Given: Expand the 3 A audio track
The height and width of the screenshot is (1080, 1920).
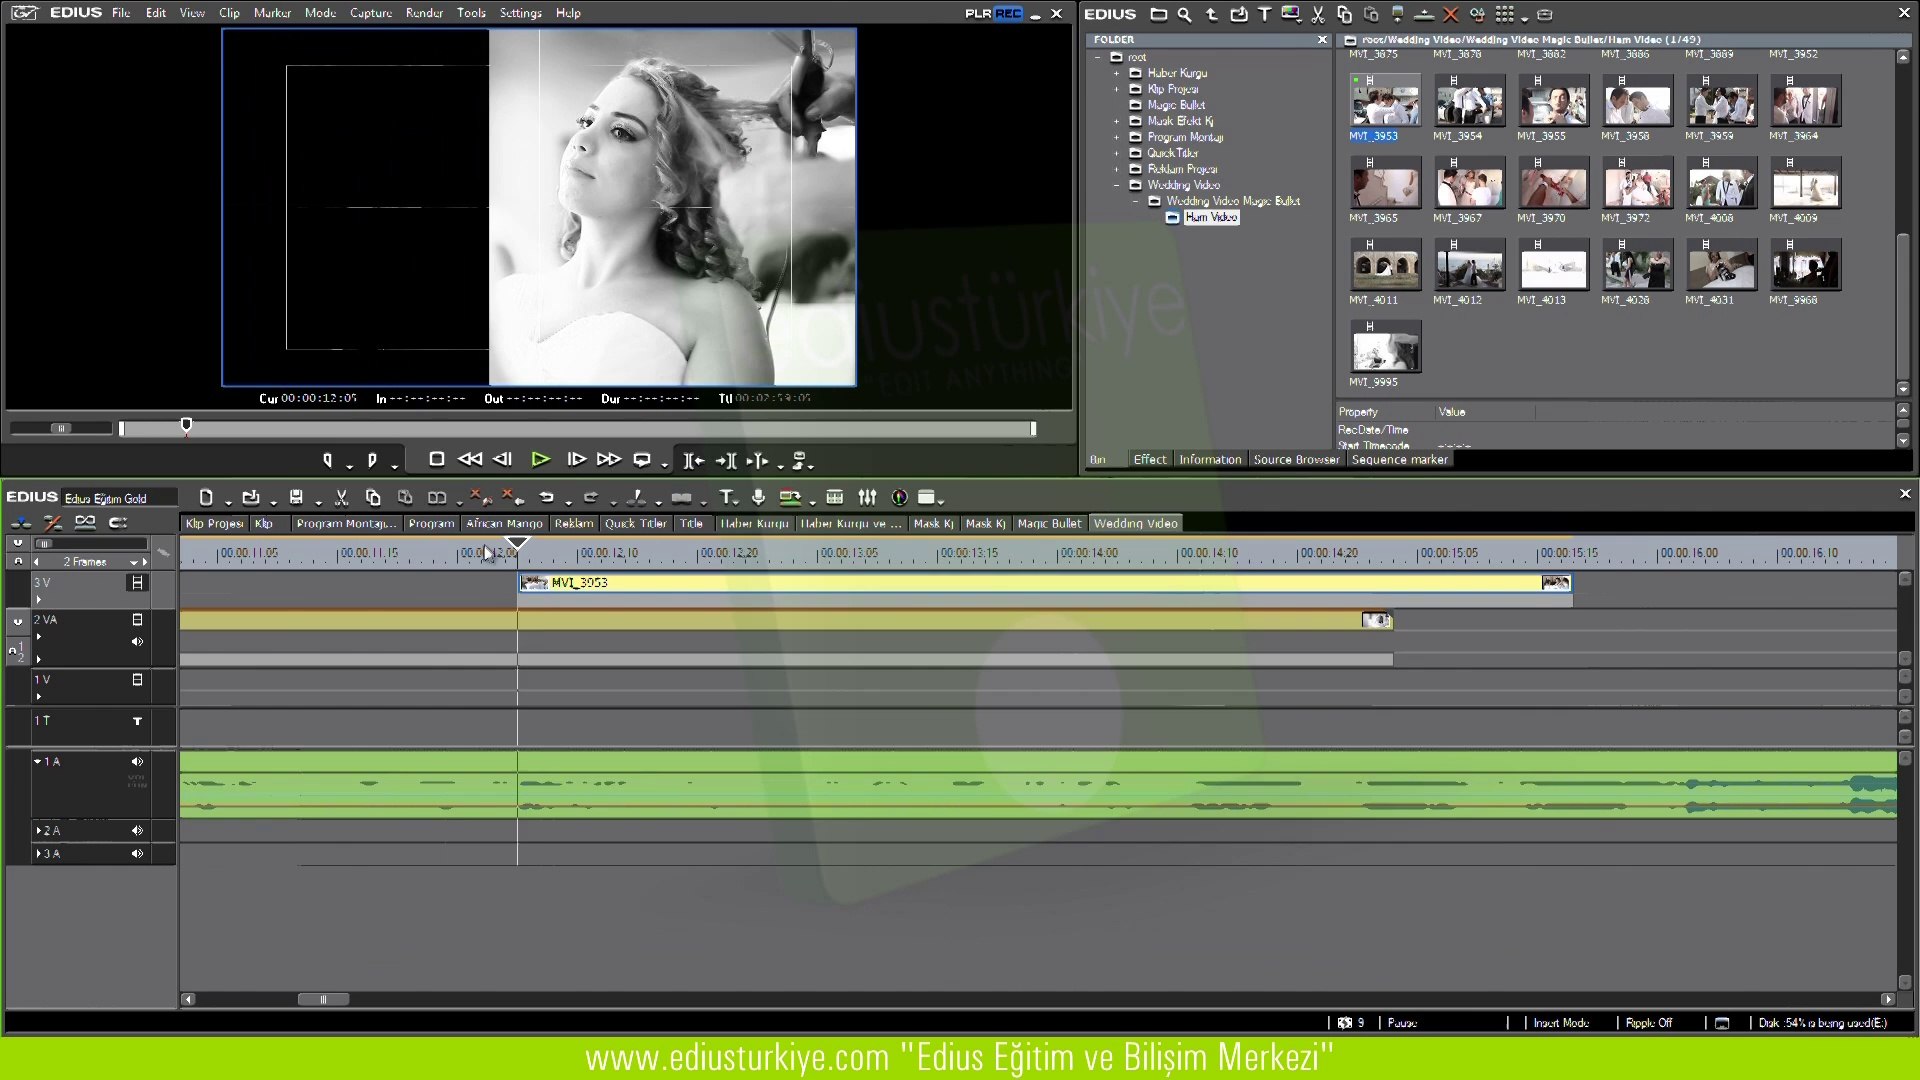Looking at the screenshot, I should coord(38,854).
